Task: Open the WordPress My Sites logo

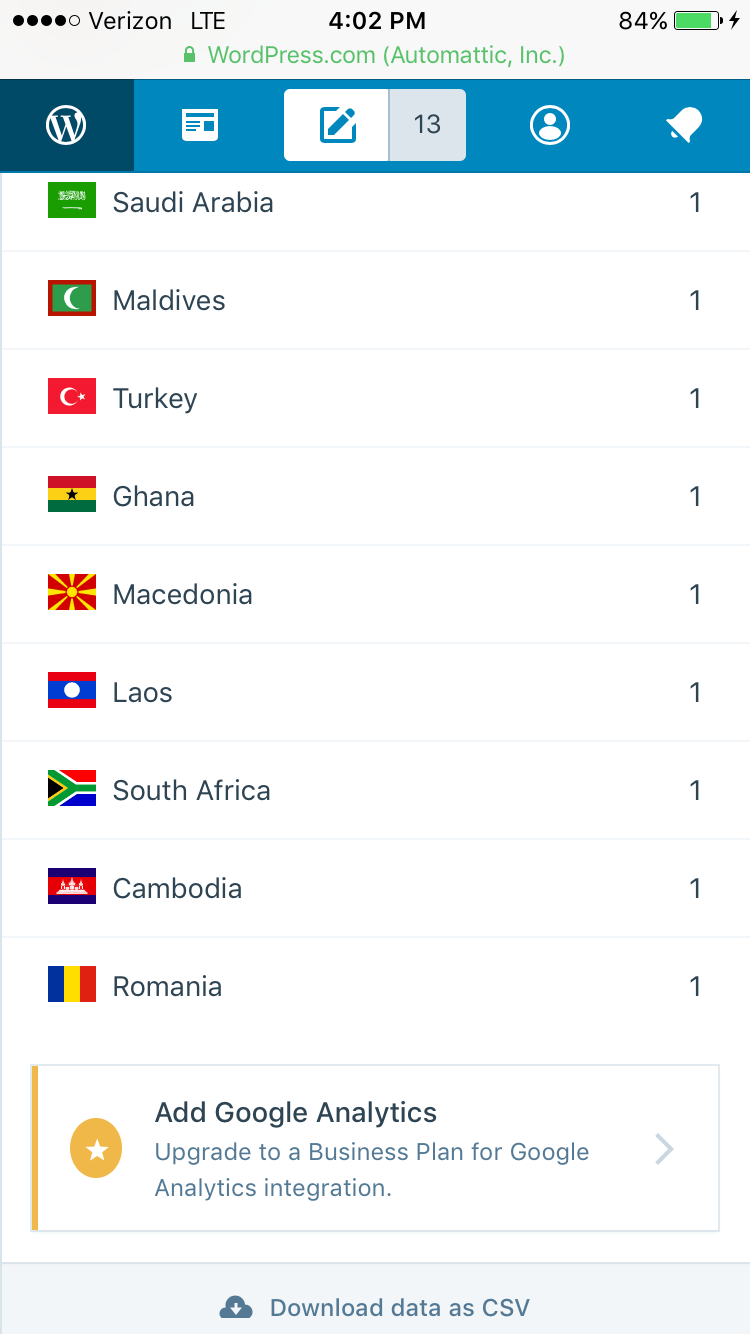Action: coord(66,125)
